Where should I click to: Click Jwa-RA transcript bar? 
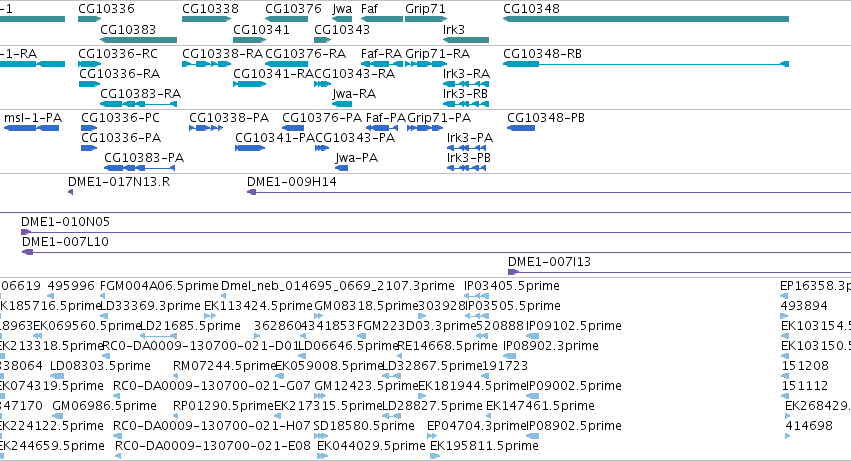pyautogui.click(x=342, y=104)
